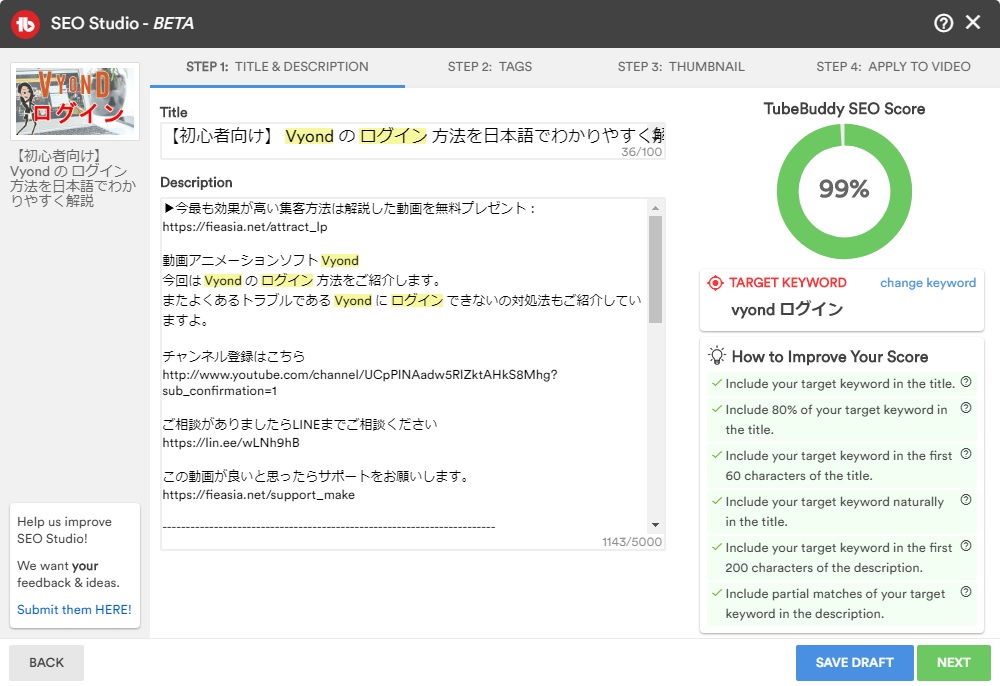
Task: Switch to Step 3: Thumbnail tab
Action: (x=680, y=67)
